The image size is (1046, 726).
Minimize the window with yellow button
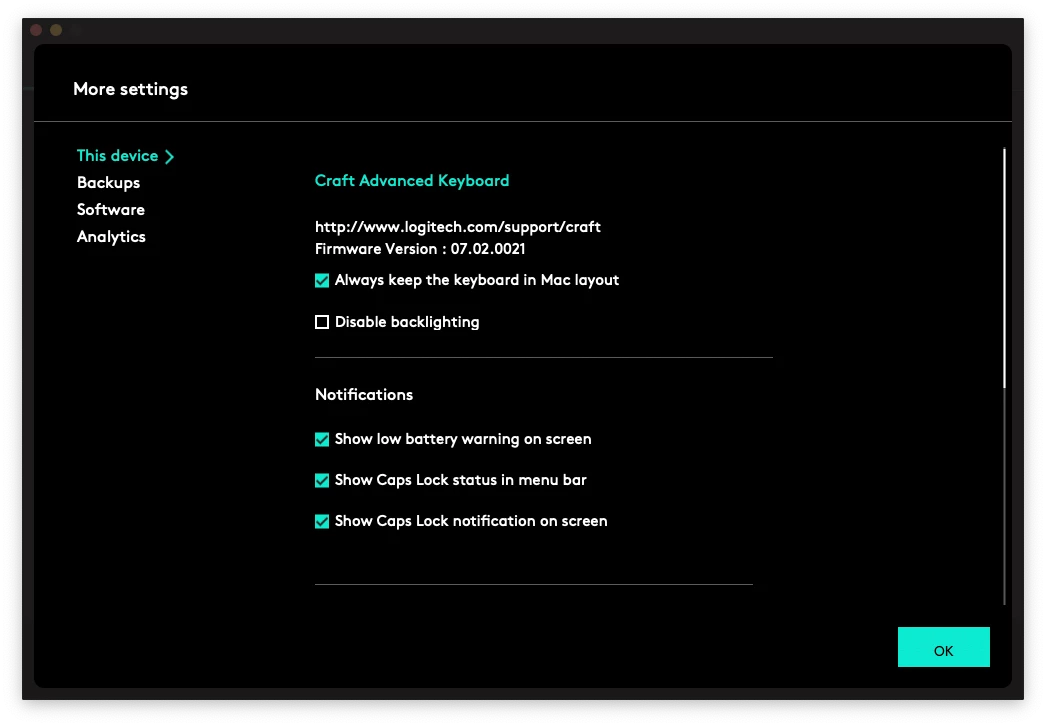pyautogui.click(x=56, y=30)
